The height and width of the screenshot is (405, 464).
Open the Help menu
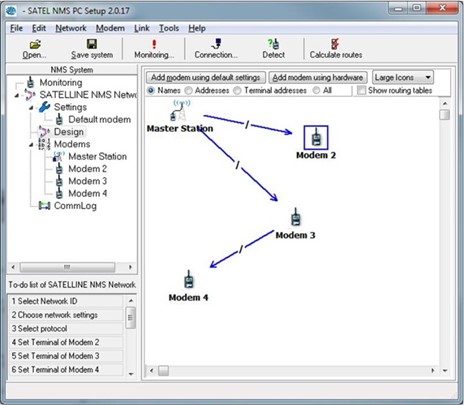tap(197, 28)
